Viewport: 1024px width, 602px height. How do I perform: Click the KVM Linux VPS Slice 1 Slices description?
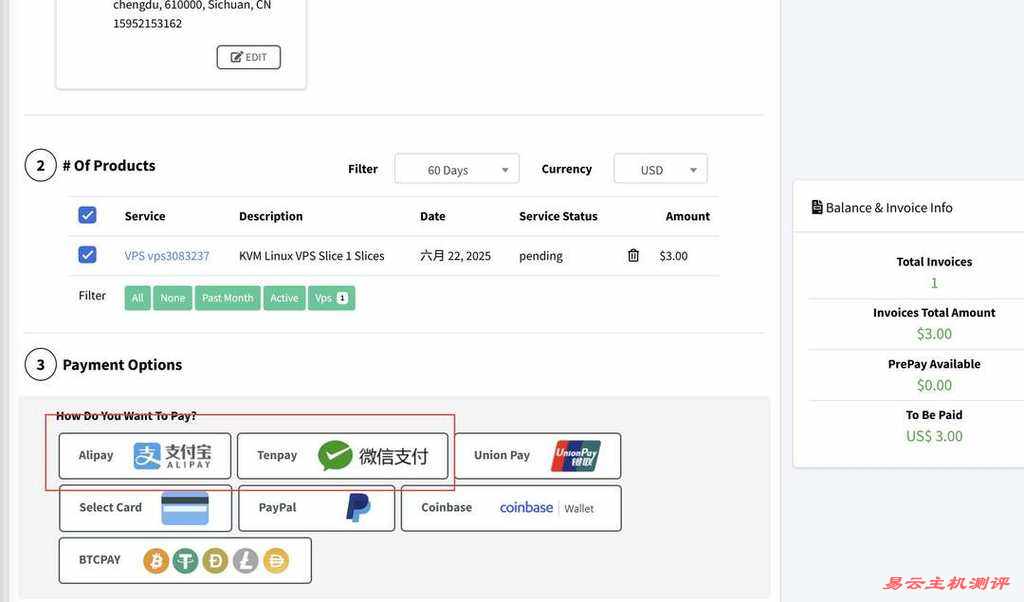pyautogui.click(x=312, y=256)
